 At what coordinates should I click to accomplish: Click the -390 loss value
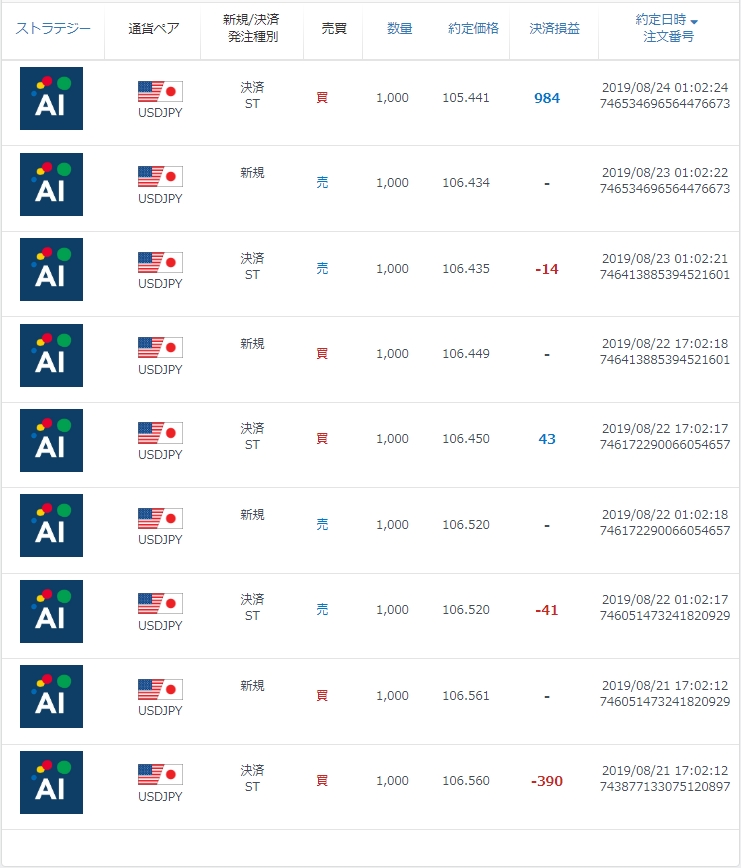[x=547, y=781]
